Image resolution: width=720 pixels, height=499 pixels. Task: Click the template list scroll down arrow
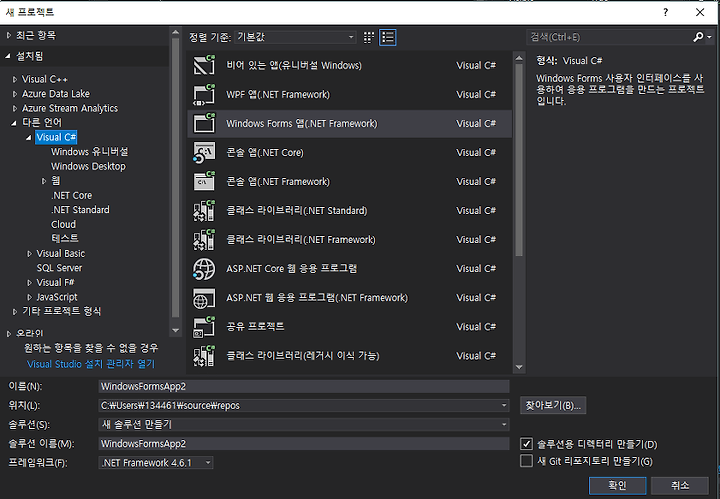tap(519, 367)
